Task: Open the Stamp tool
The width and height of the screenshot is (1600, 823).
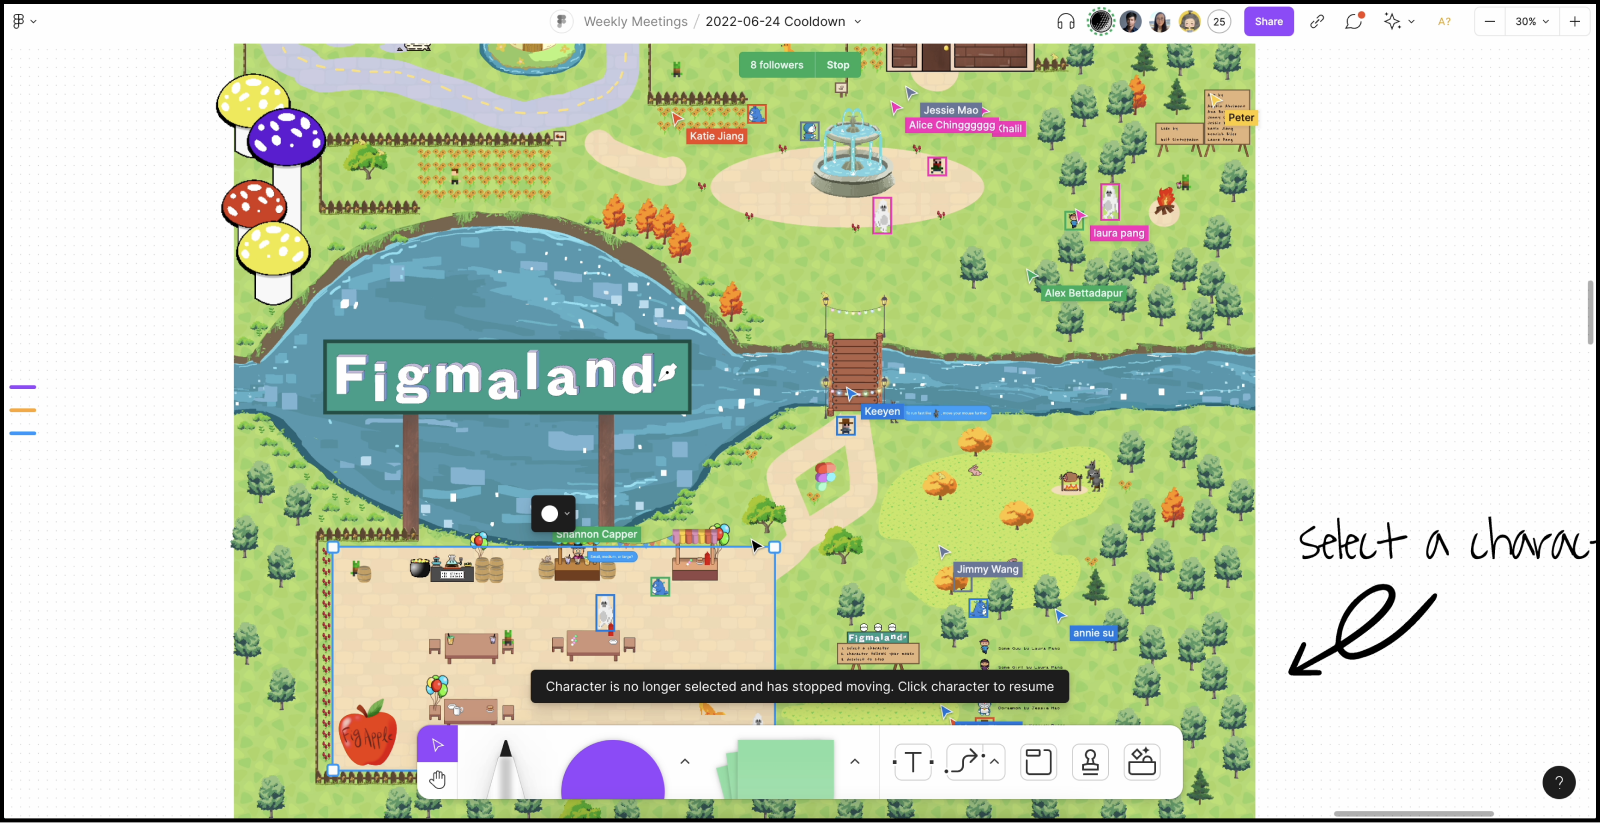Action: [x=1090, y=763]
